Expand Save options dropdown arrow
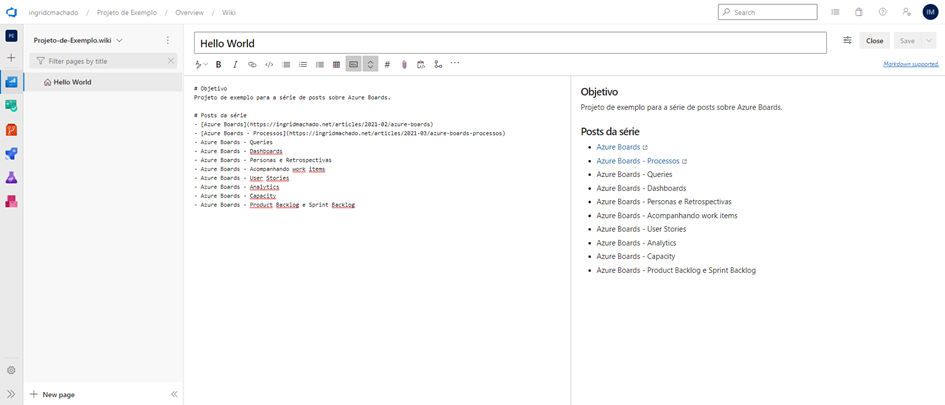Image resolution: width=945 pixels, height=405 pixels. pyautogui.click(x=928, y=40)
